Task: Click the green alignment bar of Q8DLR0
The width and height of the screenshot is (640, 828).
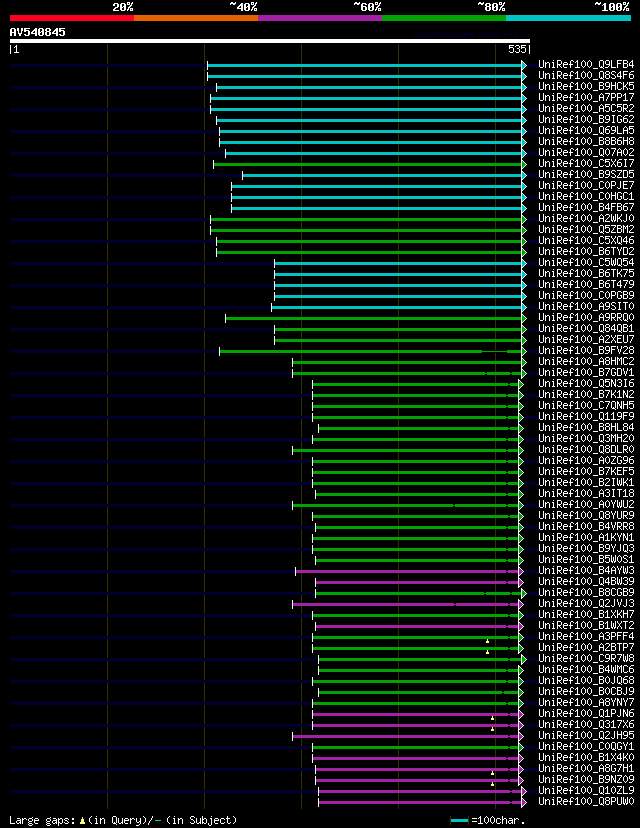Action: 406,450
